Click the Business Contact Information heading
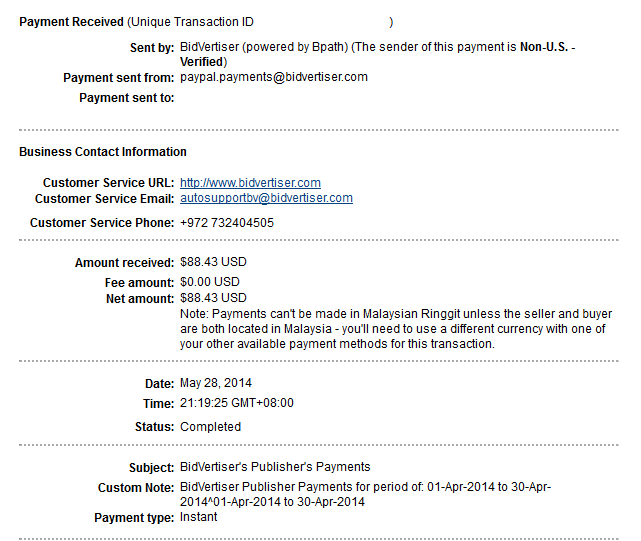The width and height of the screenshot is (641, 541). click(x=103, y=152)
